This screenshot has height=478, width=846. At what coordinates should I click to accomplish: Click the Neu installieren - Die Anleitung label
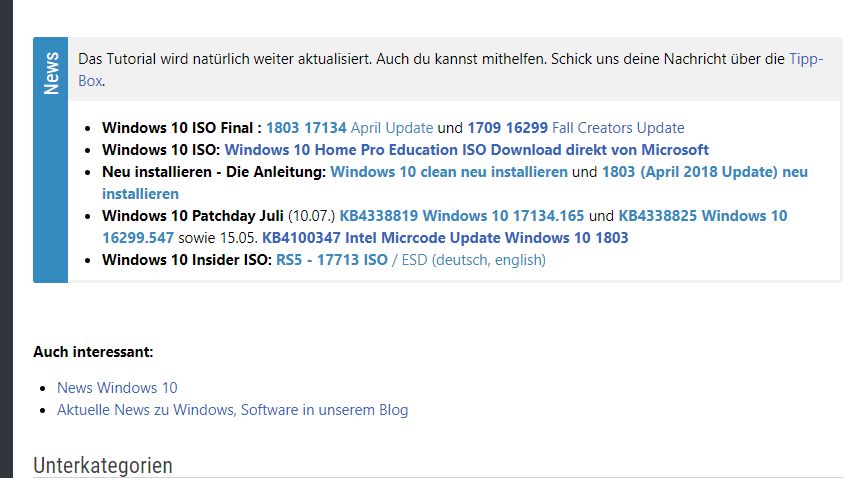[x=214, y=172]
